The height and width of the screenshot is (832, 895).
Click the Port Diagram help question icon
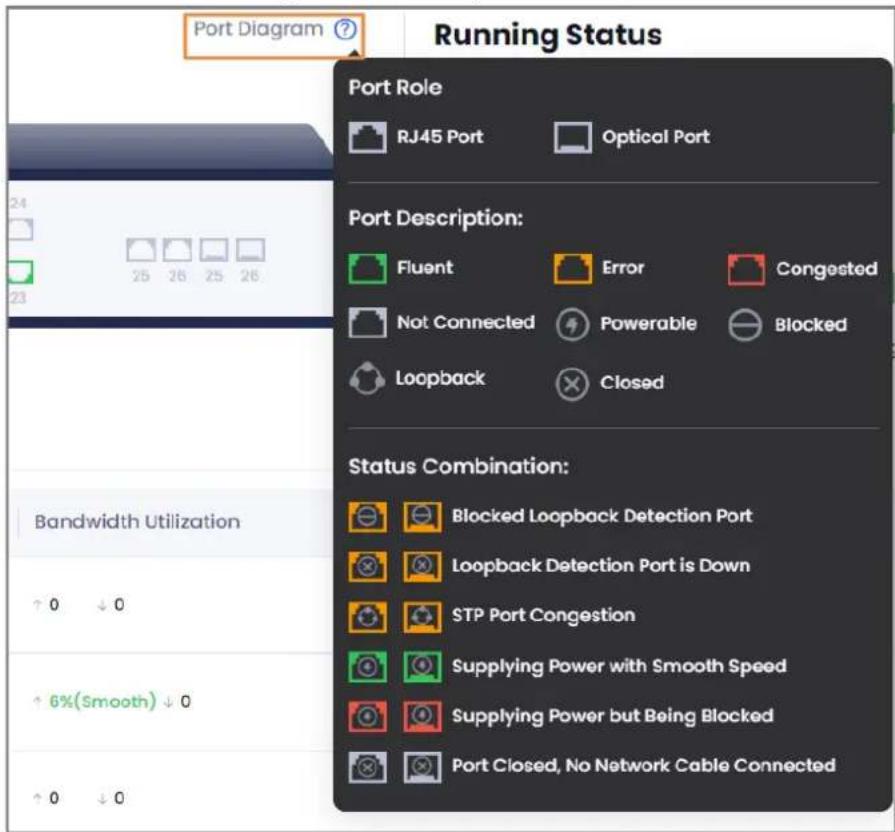click(345, 29)
